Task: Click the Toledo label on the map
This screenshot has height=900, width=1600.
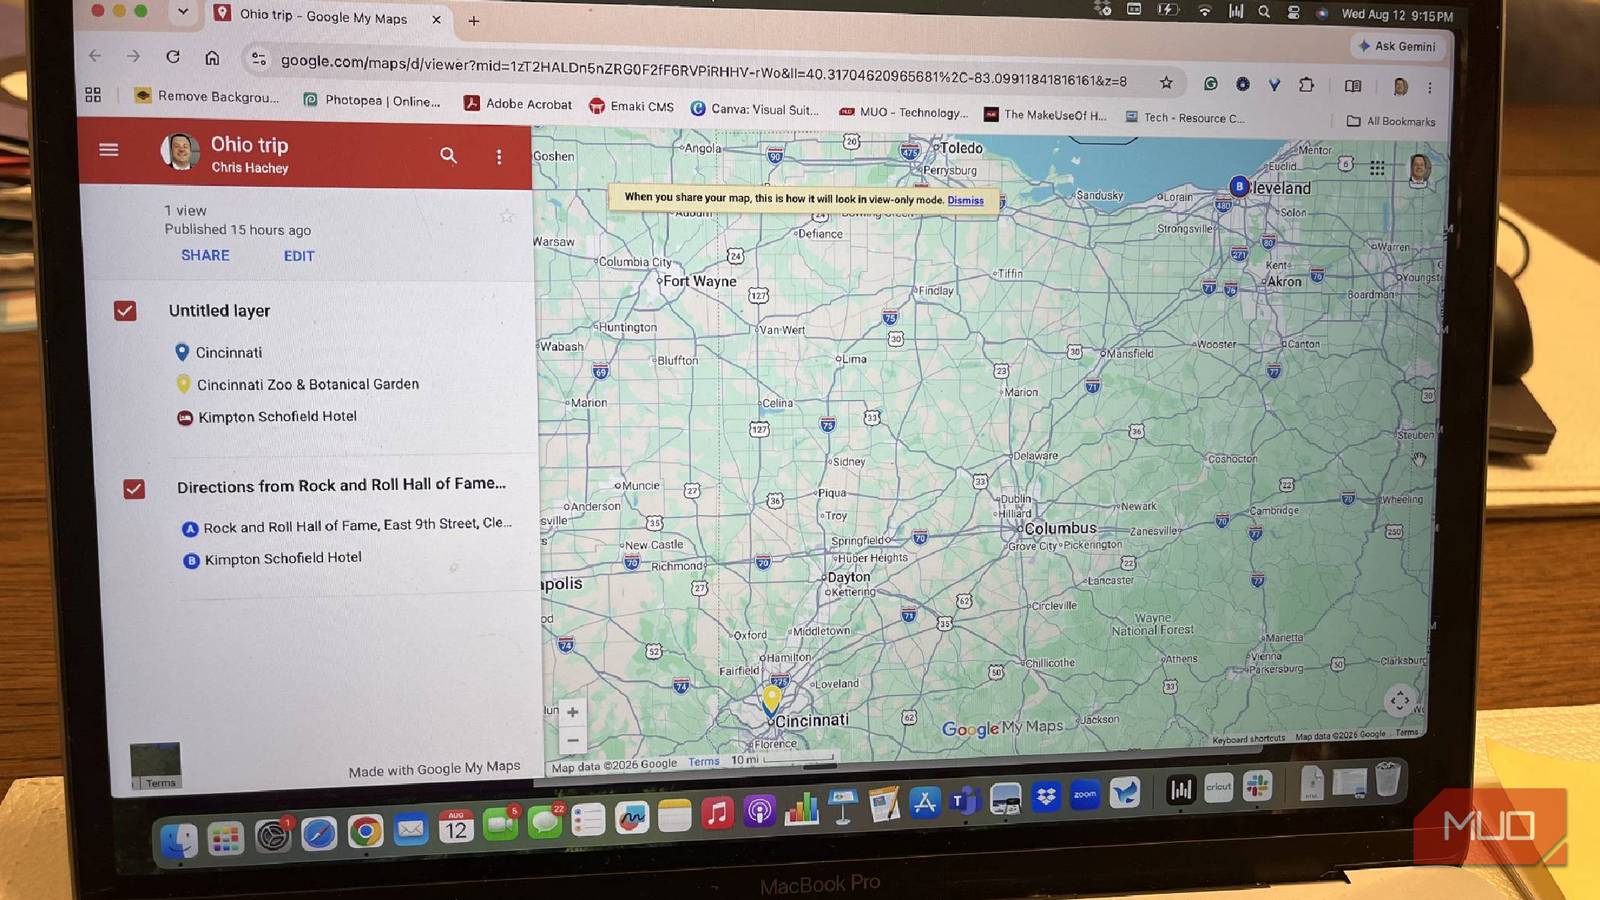Action: [961, 148]
